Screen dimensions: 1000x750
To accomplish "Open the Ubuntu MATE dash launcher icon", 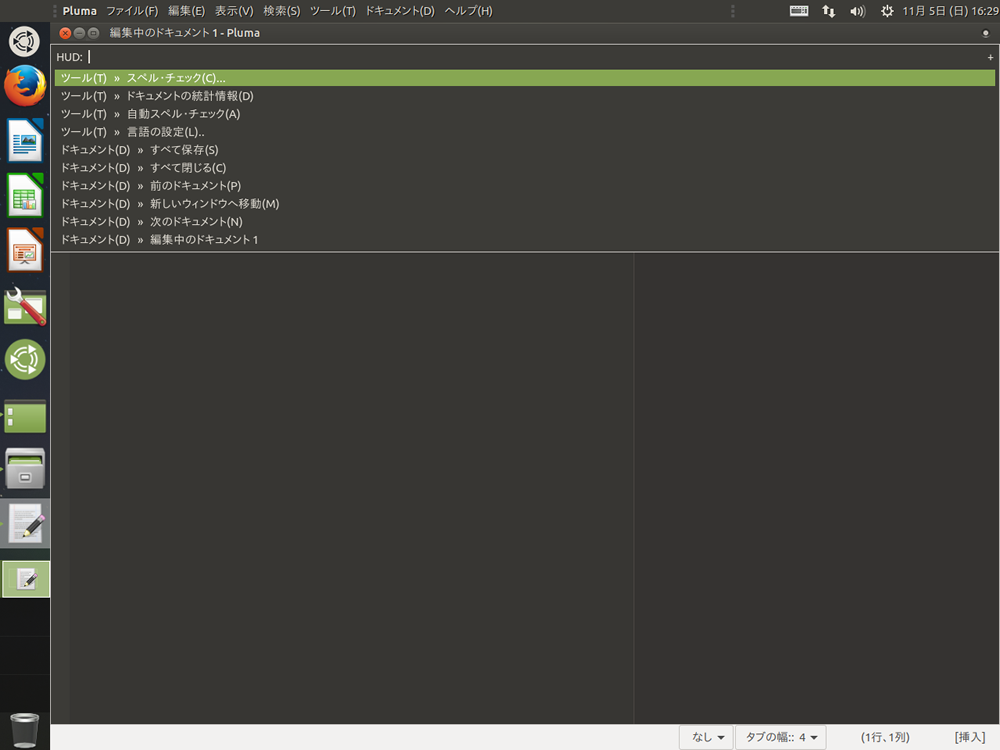I will click(24, 41).
